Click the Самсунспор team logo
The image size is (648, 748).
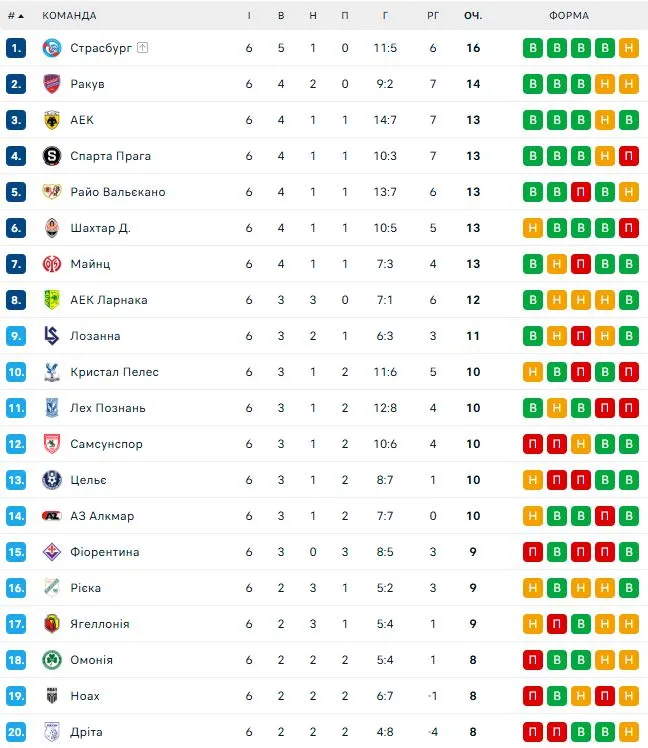(x=52, y=444)
